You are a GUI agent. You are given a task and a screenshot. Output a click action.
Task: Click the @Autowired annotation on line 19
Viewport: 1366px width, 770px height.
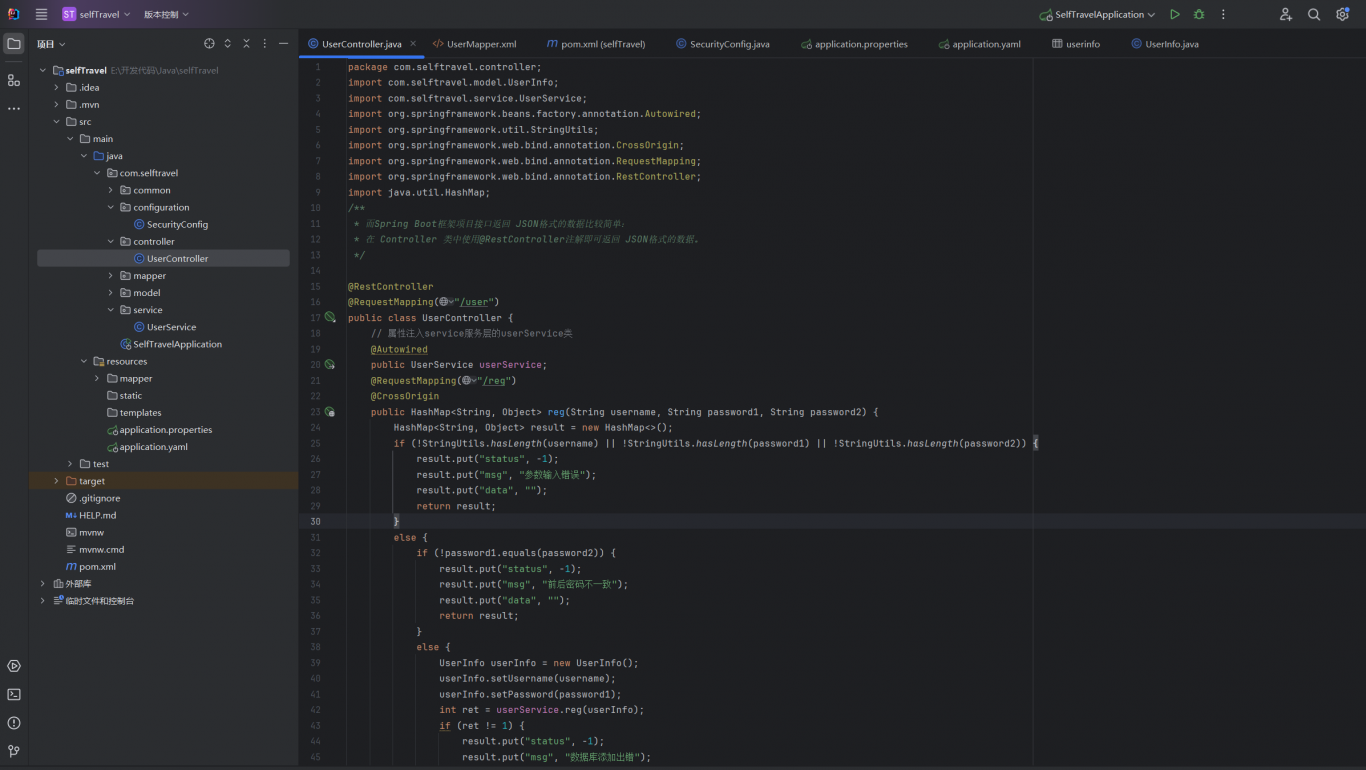click(x=399, y=349)
